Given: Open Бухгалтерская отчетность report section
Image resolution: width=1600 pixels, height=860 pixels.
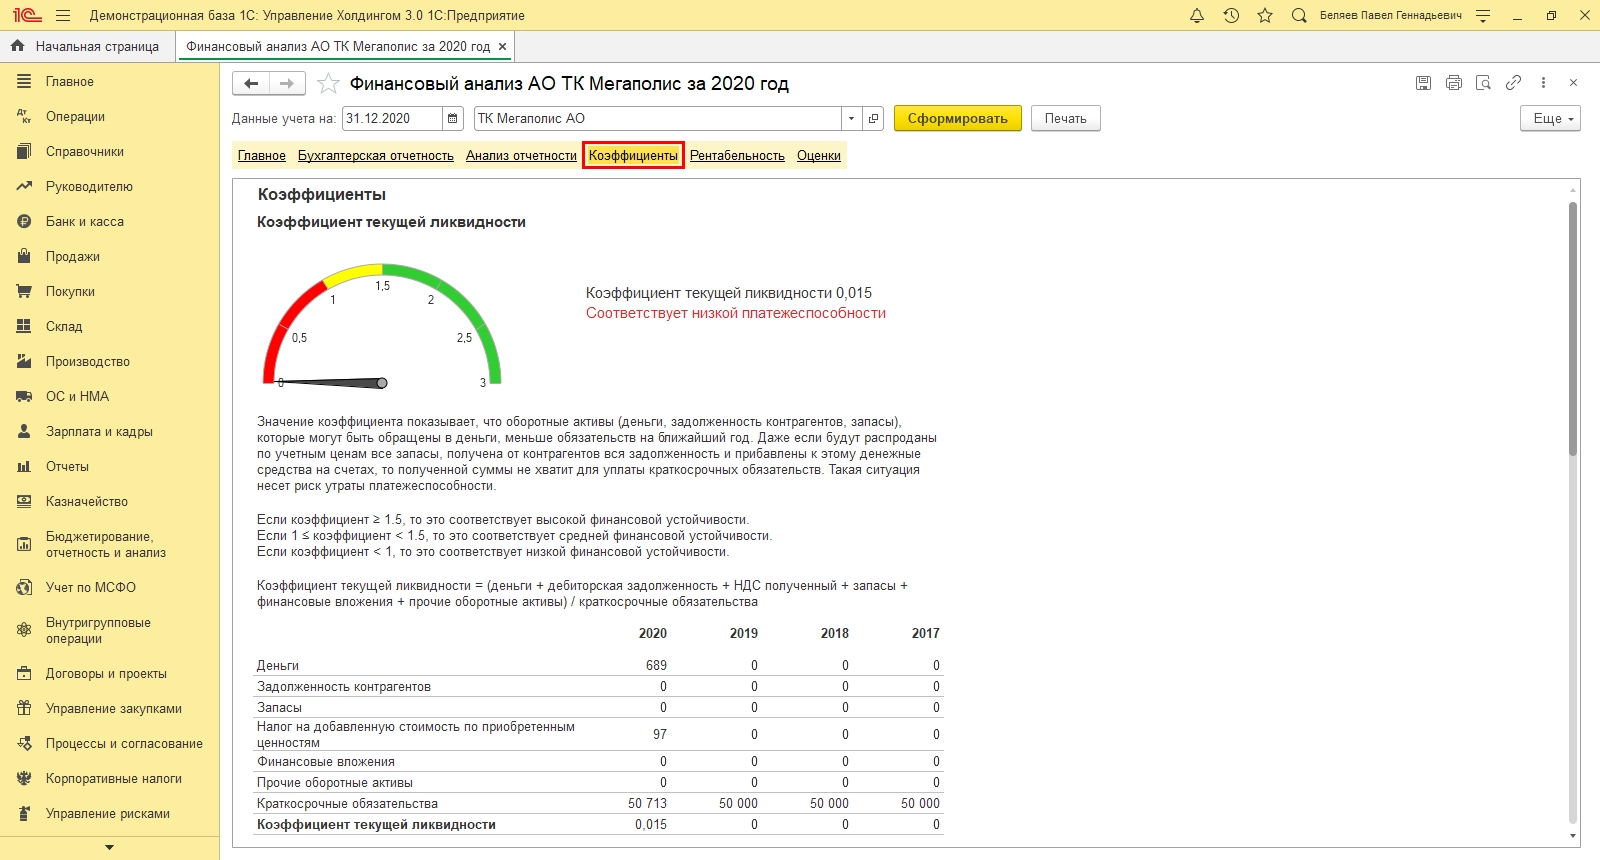Looking at the screenshot, I should click(x=376, y=156).
